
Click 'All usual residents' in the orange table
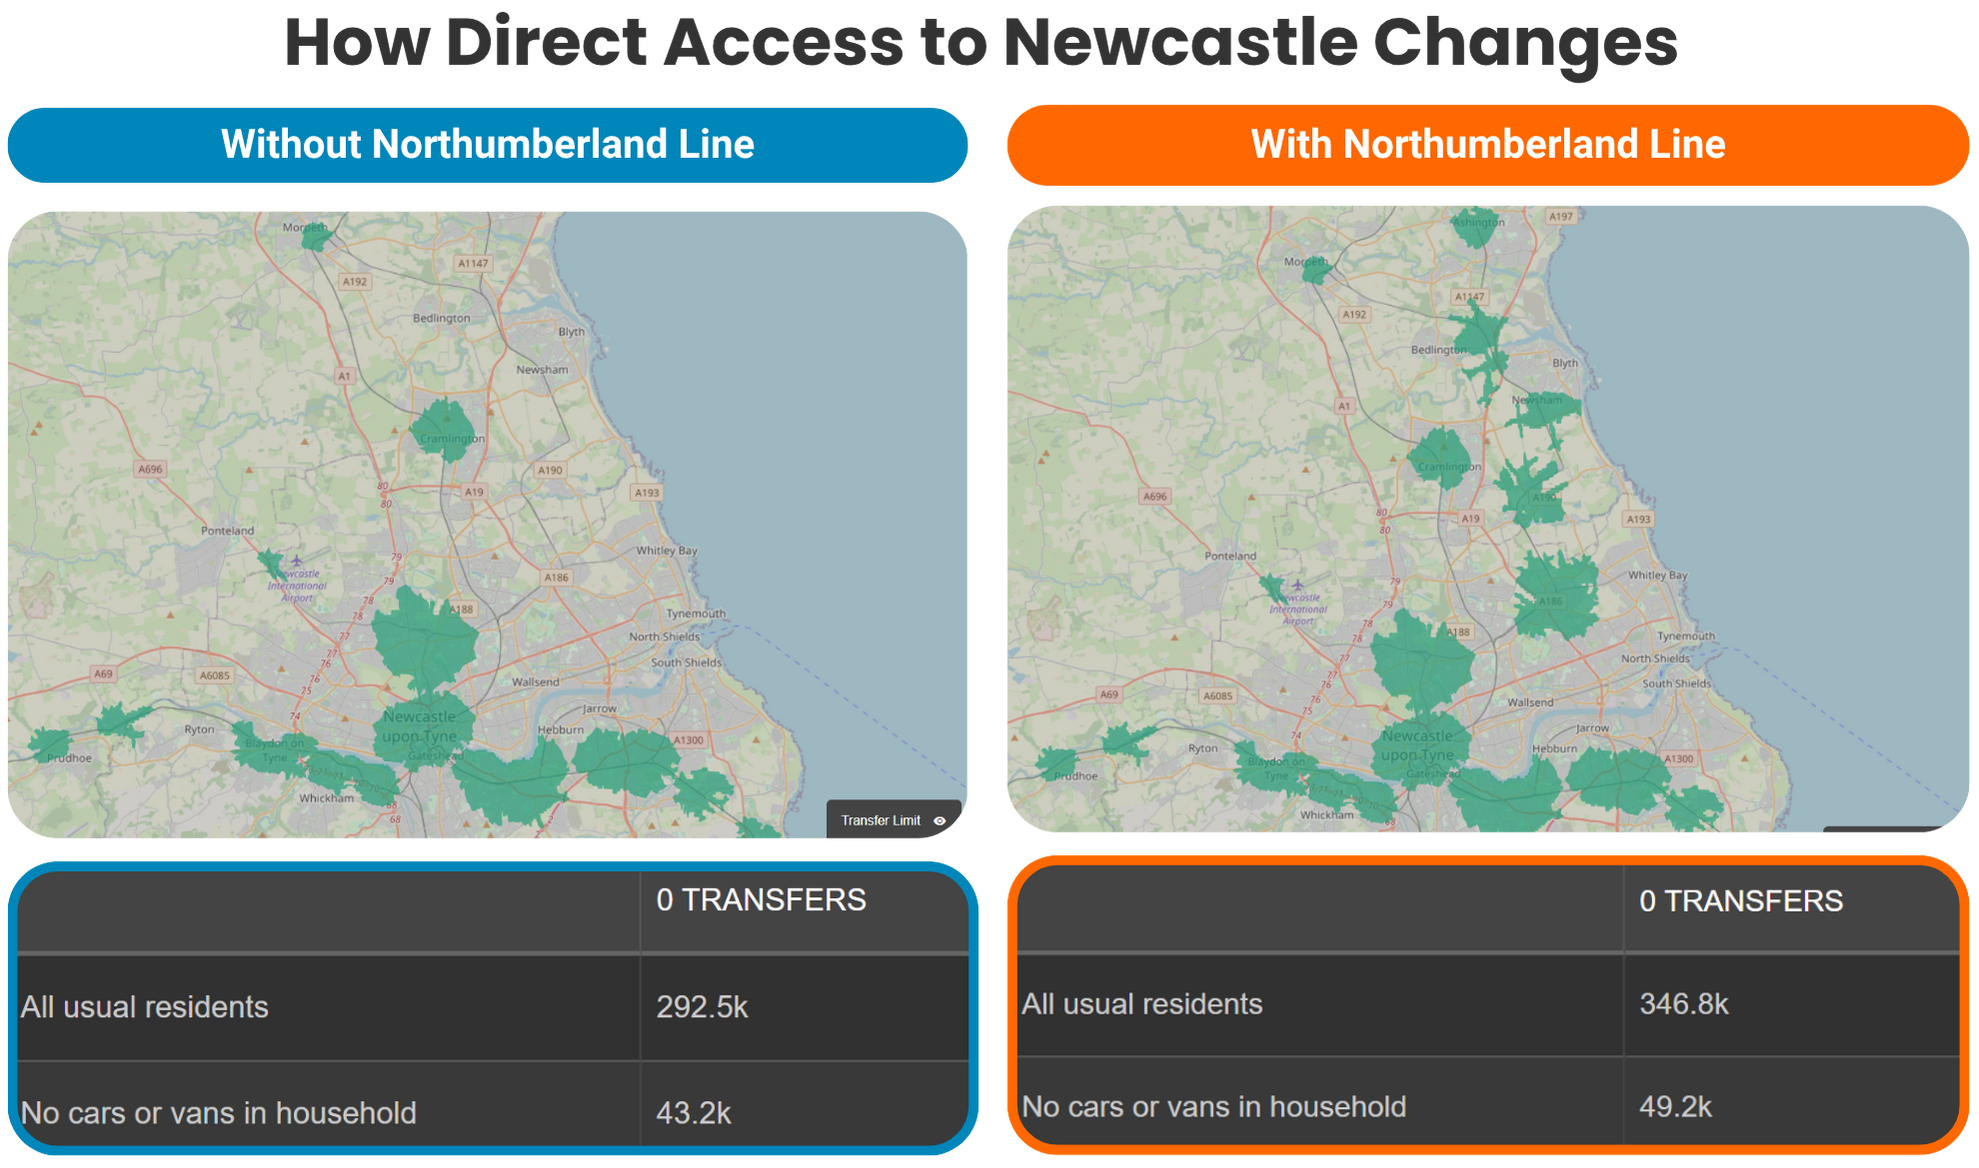pos(1142,1004)
